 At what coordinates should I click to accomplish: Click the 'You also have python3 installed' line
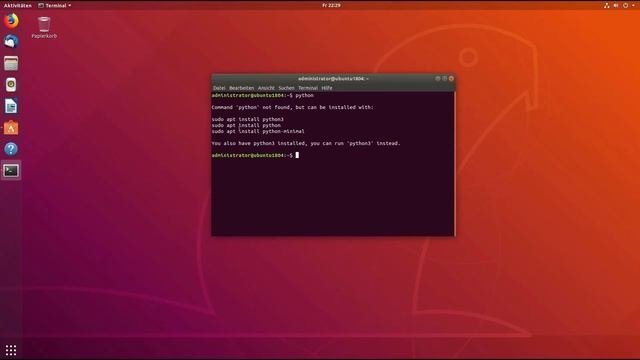[x=306, y=143]
